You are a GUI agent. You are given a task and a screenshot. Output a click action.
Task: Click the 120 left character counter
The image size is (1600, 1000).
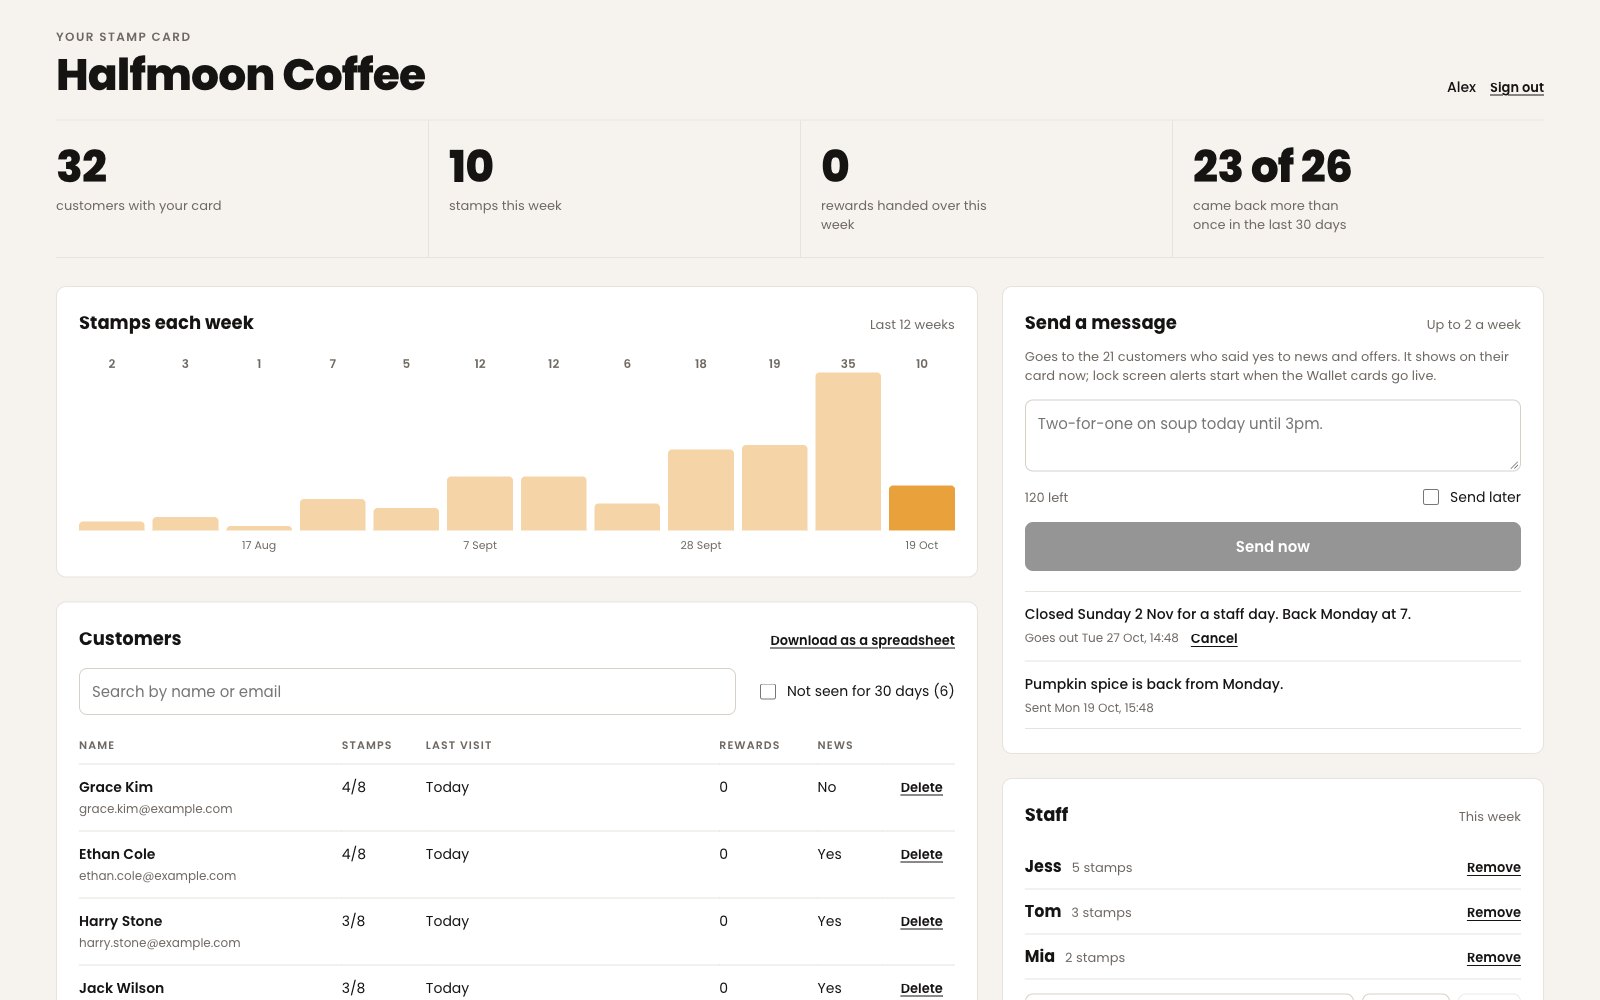pos(1046,497)
